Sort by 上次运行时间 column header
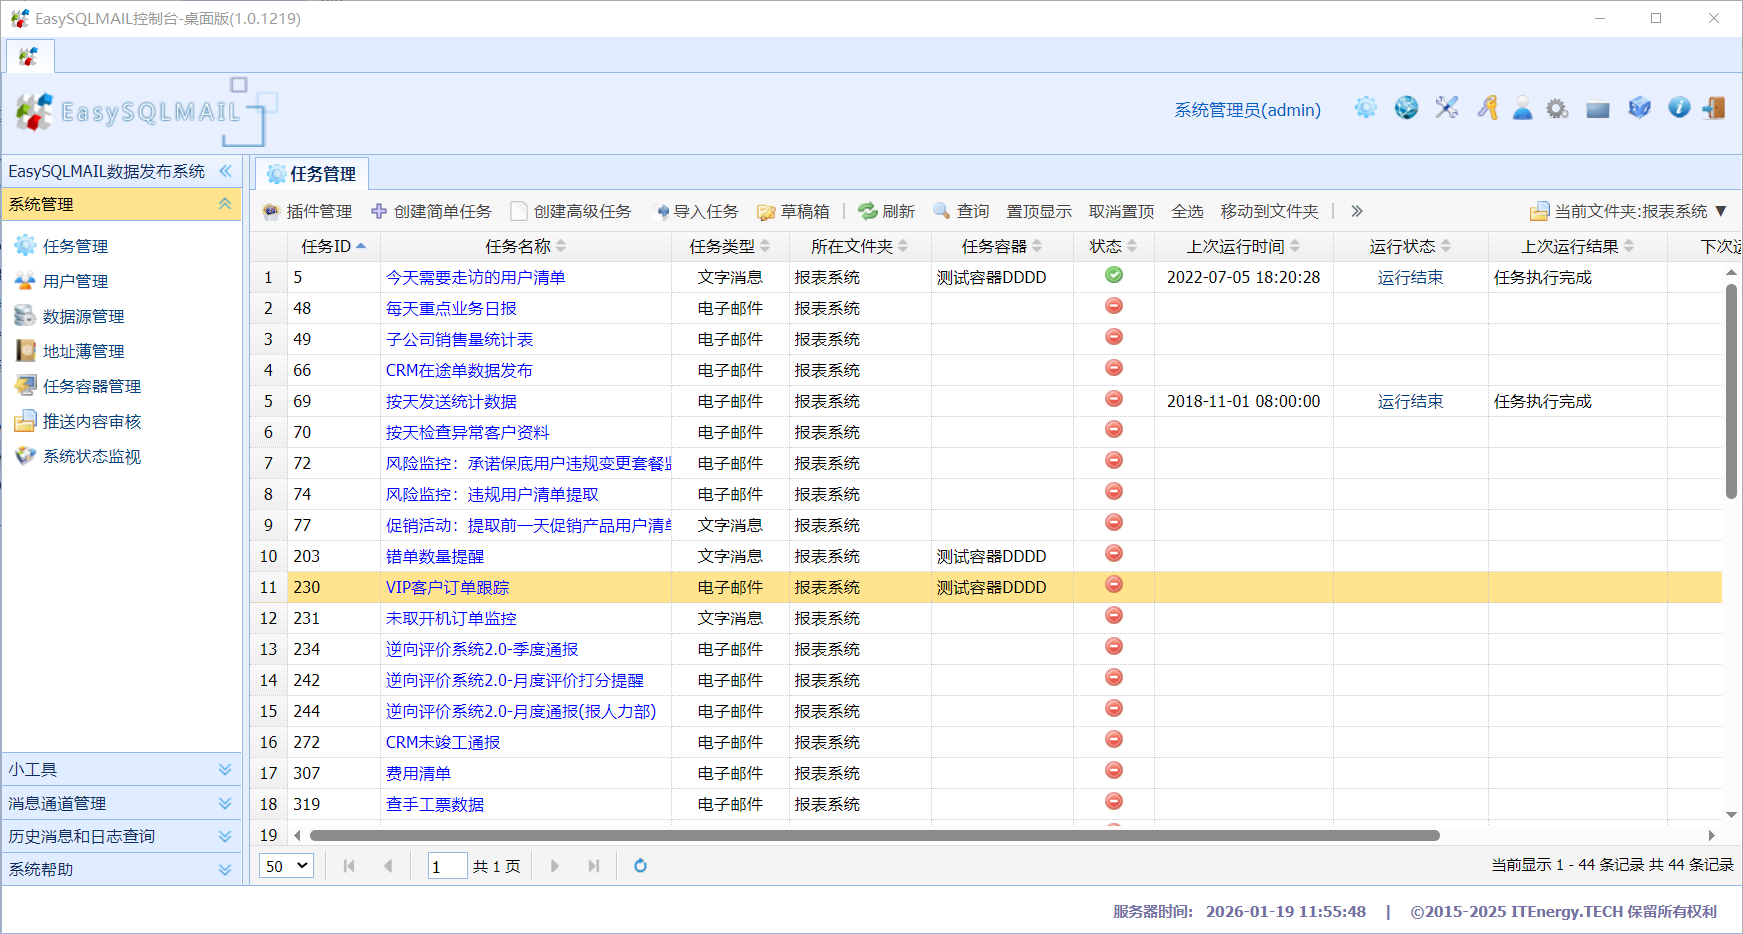The width and height of the screenshot is (1743, 934). [1244, 246]
